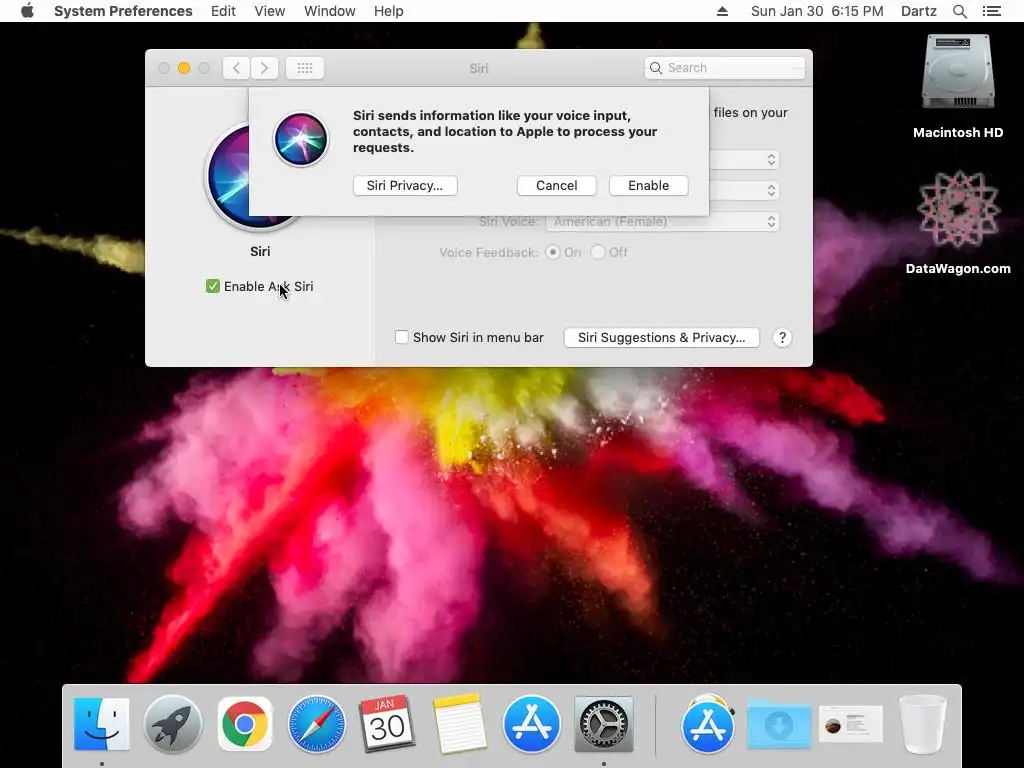Click the date and time in menu bar
The width and height of the screenshot is (1024, 768).
coord(817,11)
